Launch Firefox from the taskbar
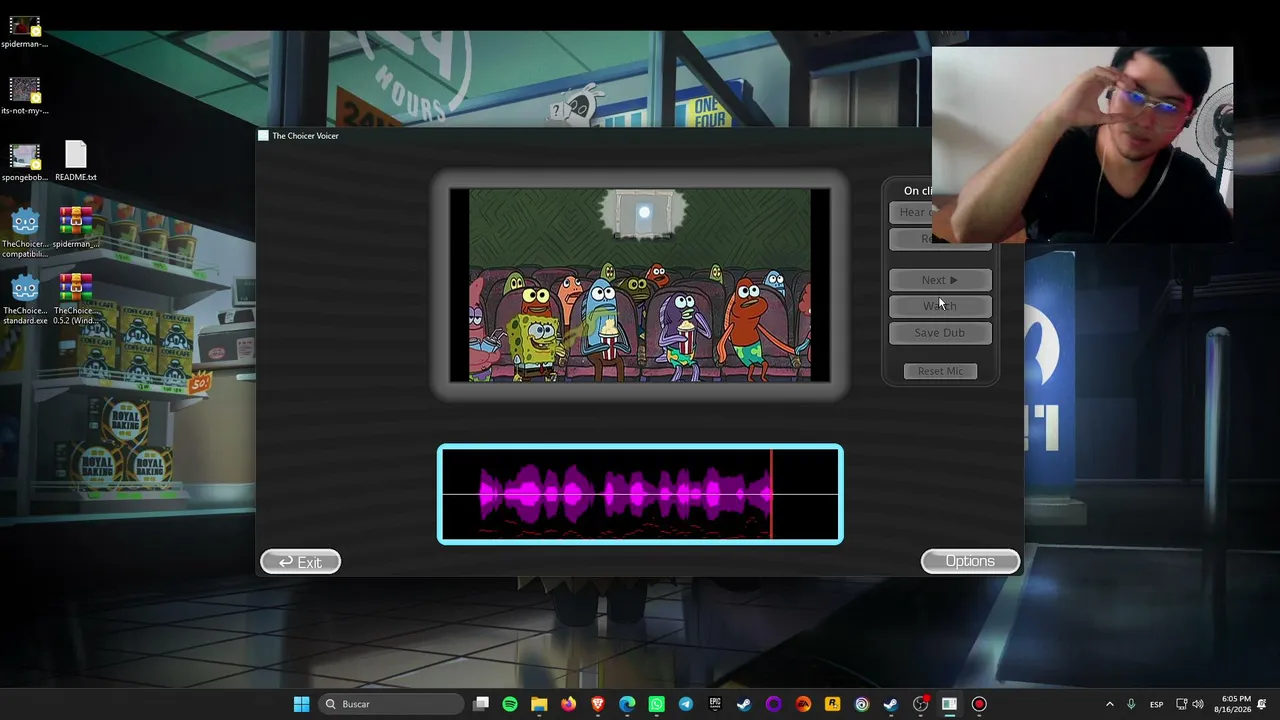The image size is (1280, 720). pyautogui.click(x=569, y=704)
